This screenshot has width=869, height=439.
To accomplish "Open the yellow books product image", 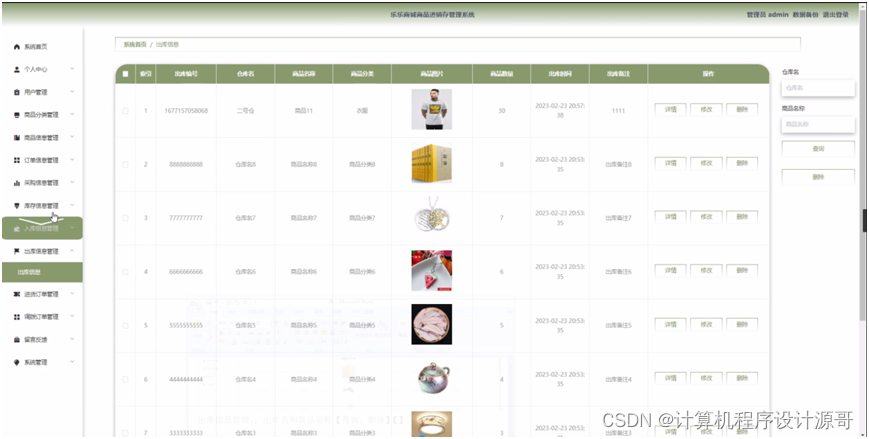I will (432, 163).
